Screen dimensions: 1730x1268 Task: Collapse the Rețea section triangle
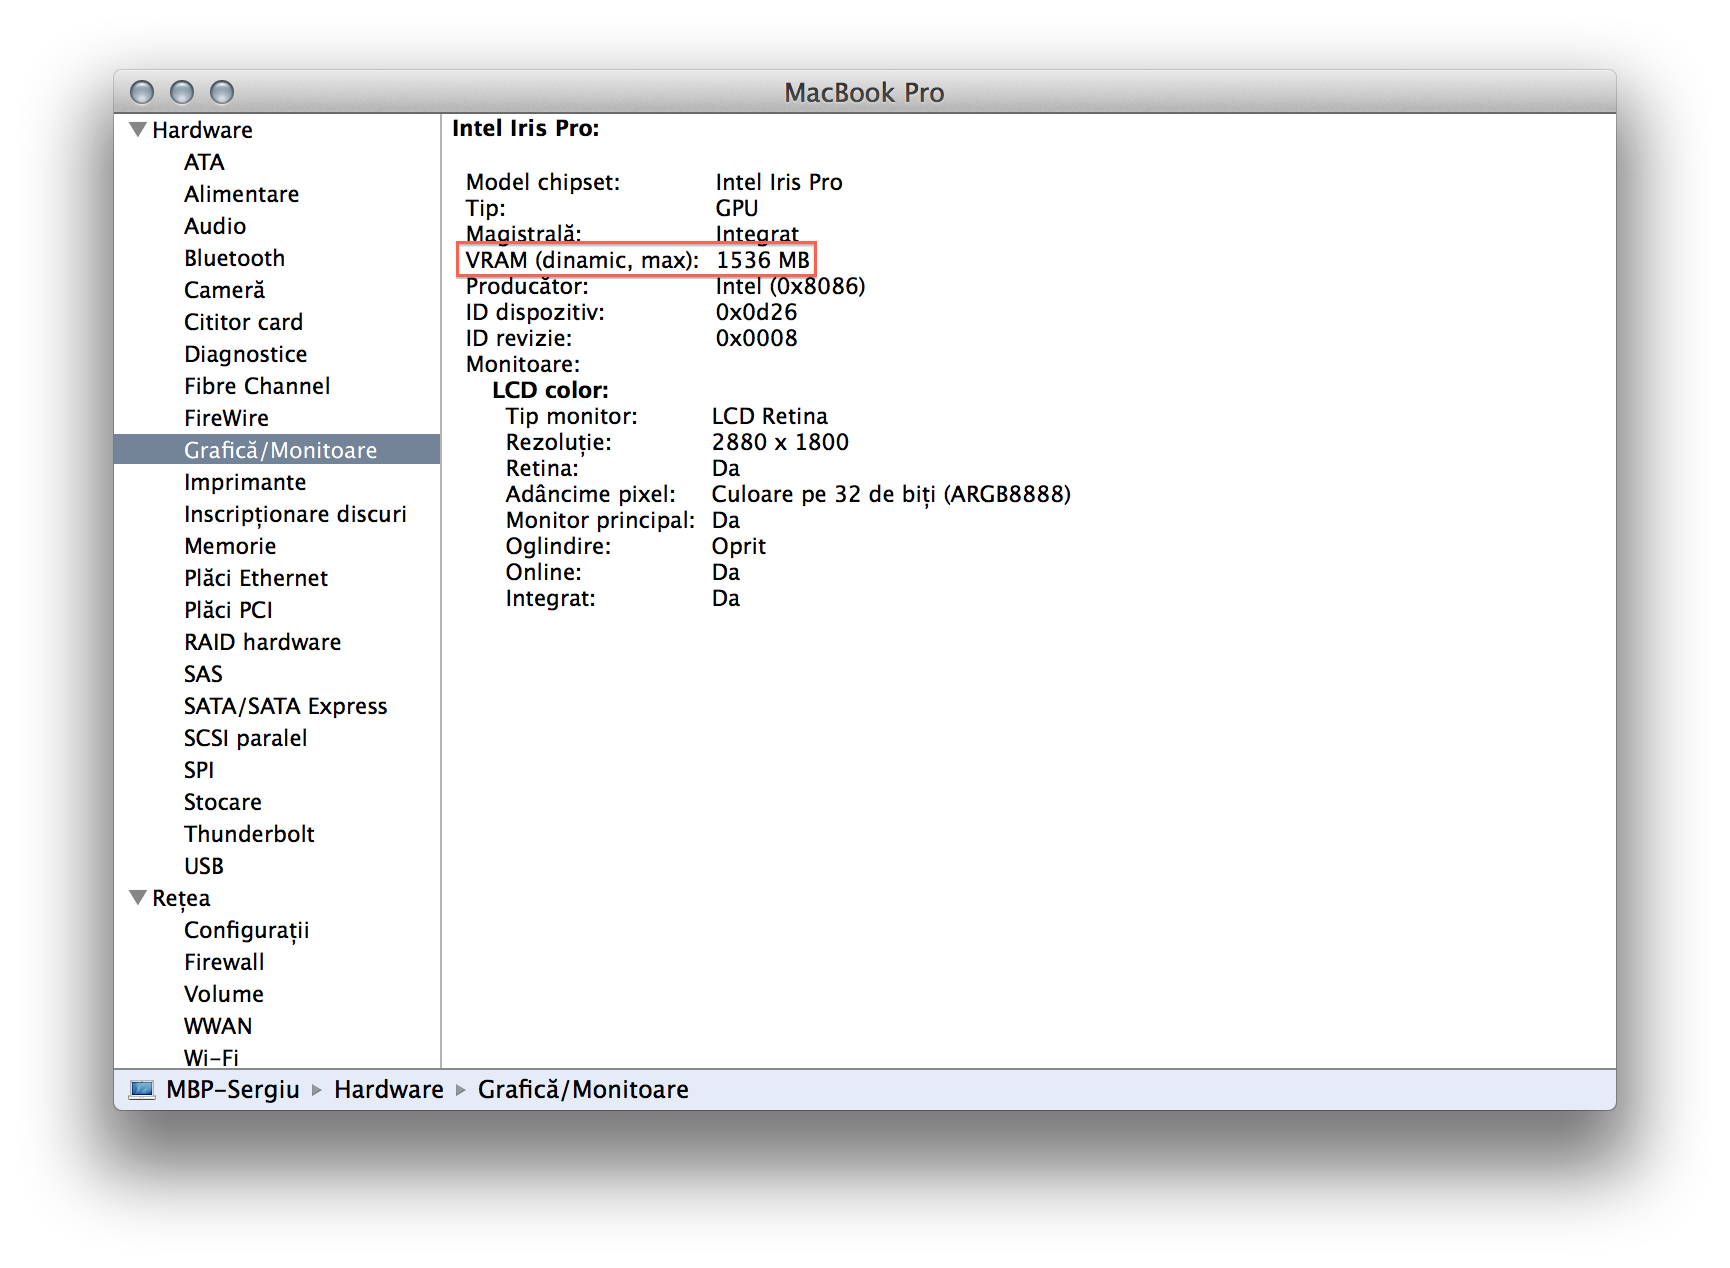coord(138,897)
